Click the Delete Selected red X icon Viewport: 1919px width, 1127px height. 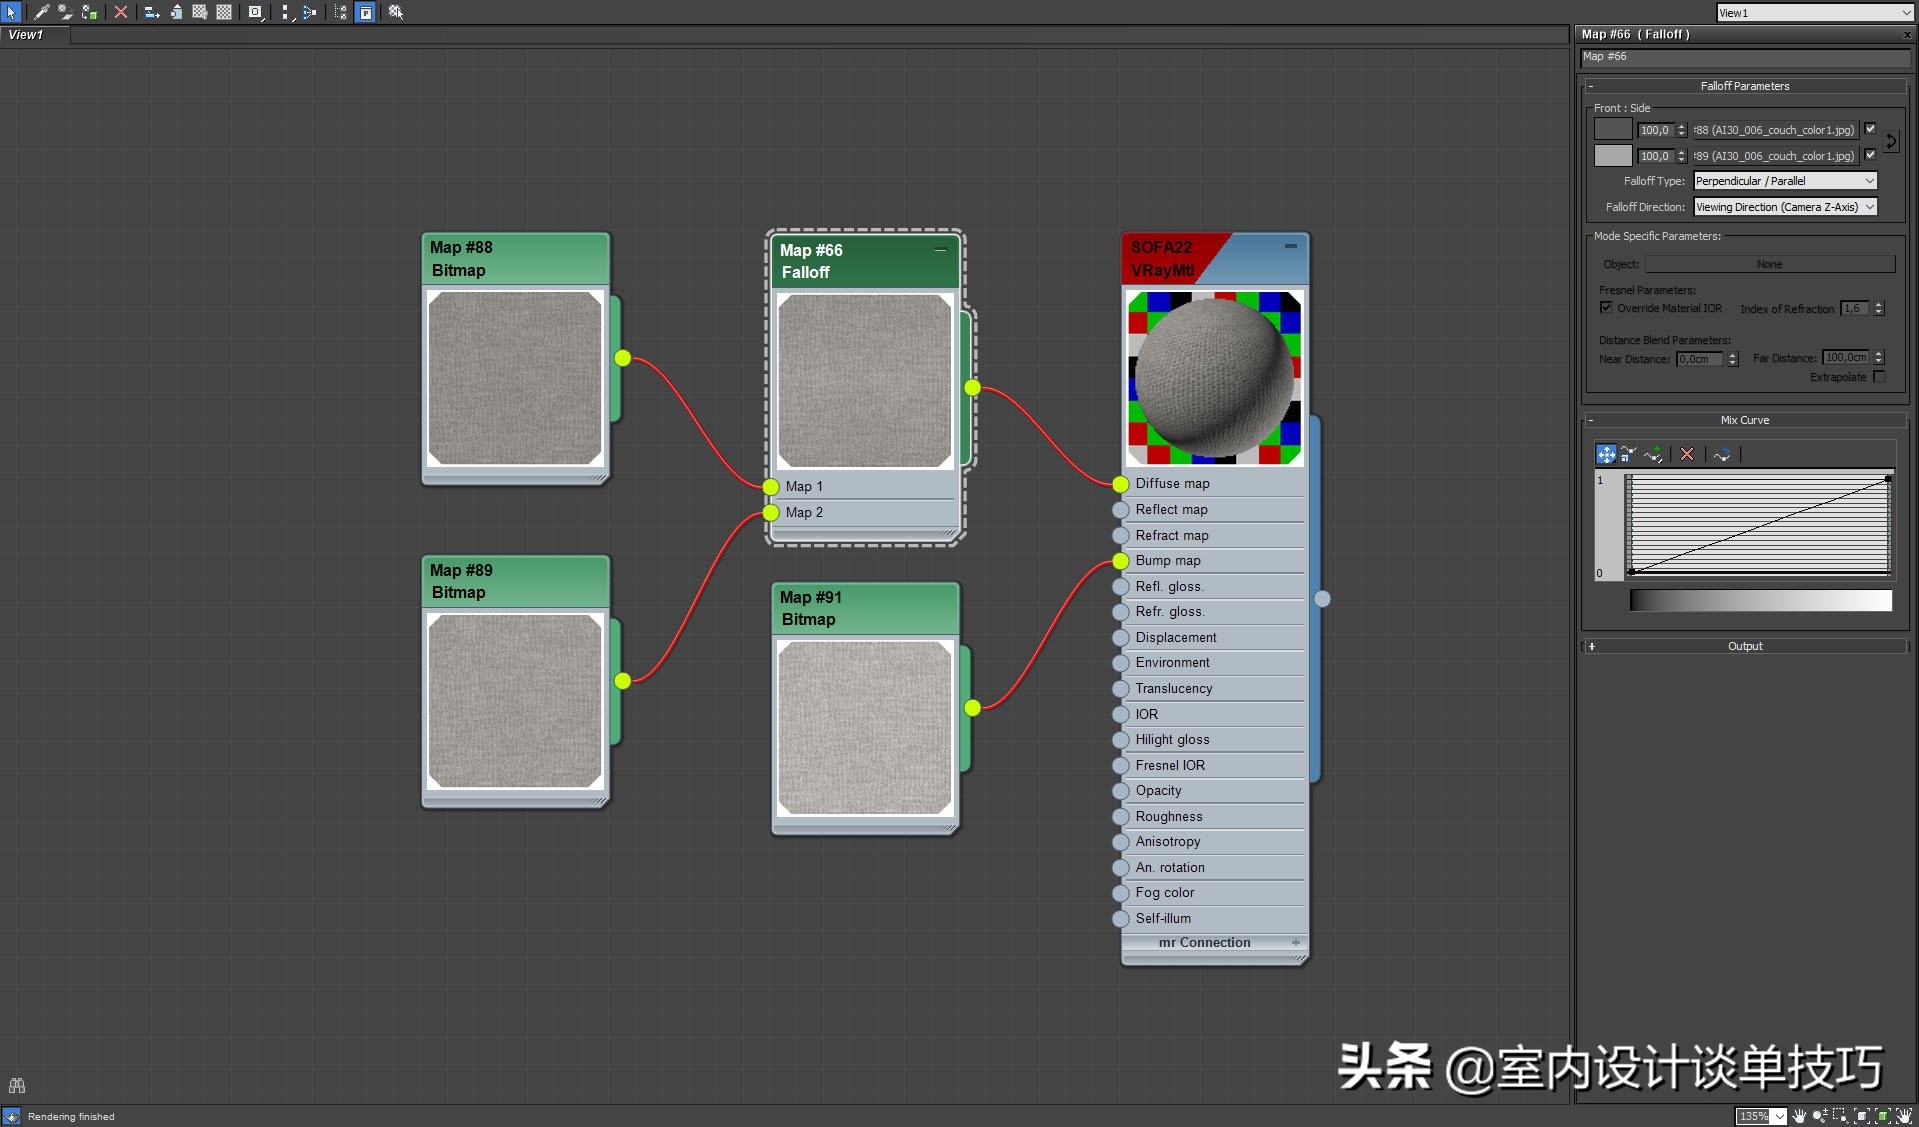(121, 12)
